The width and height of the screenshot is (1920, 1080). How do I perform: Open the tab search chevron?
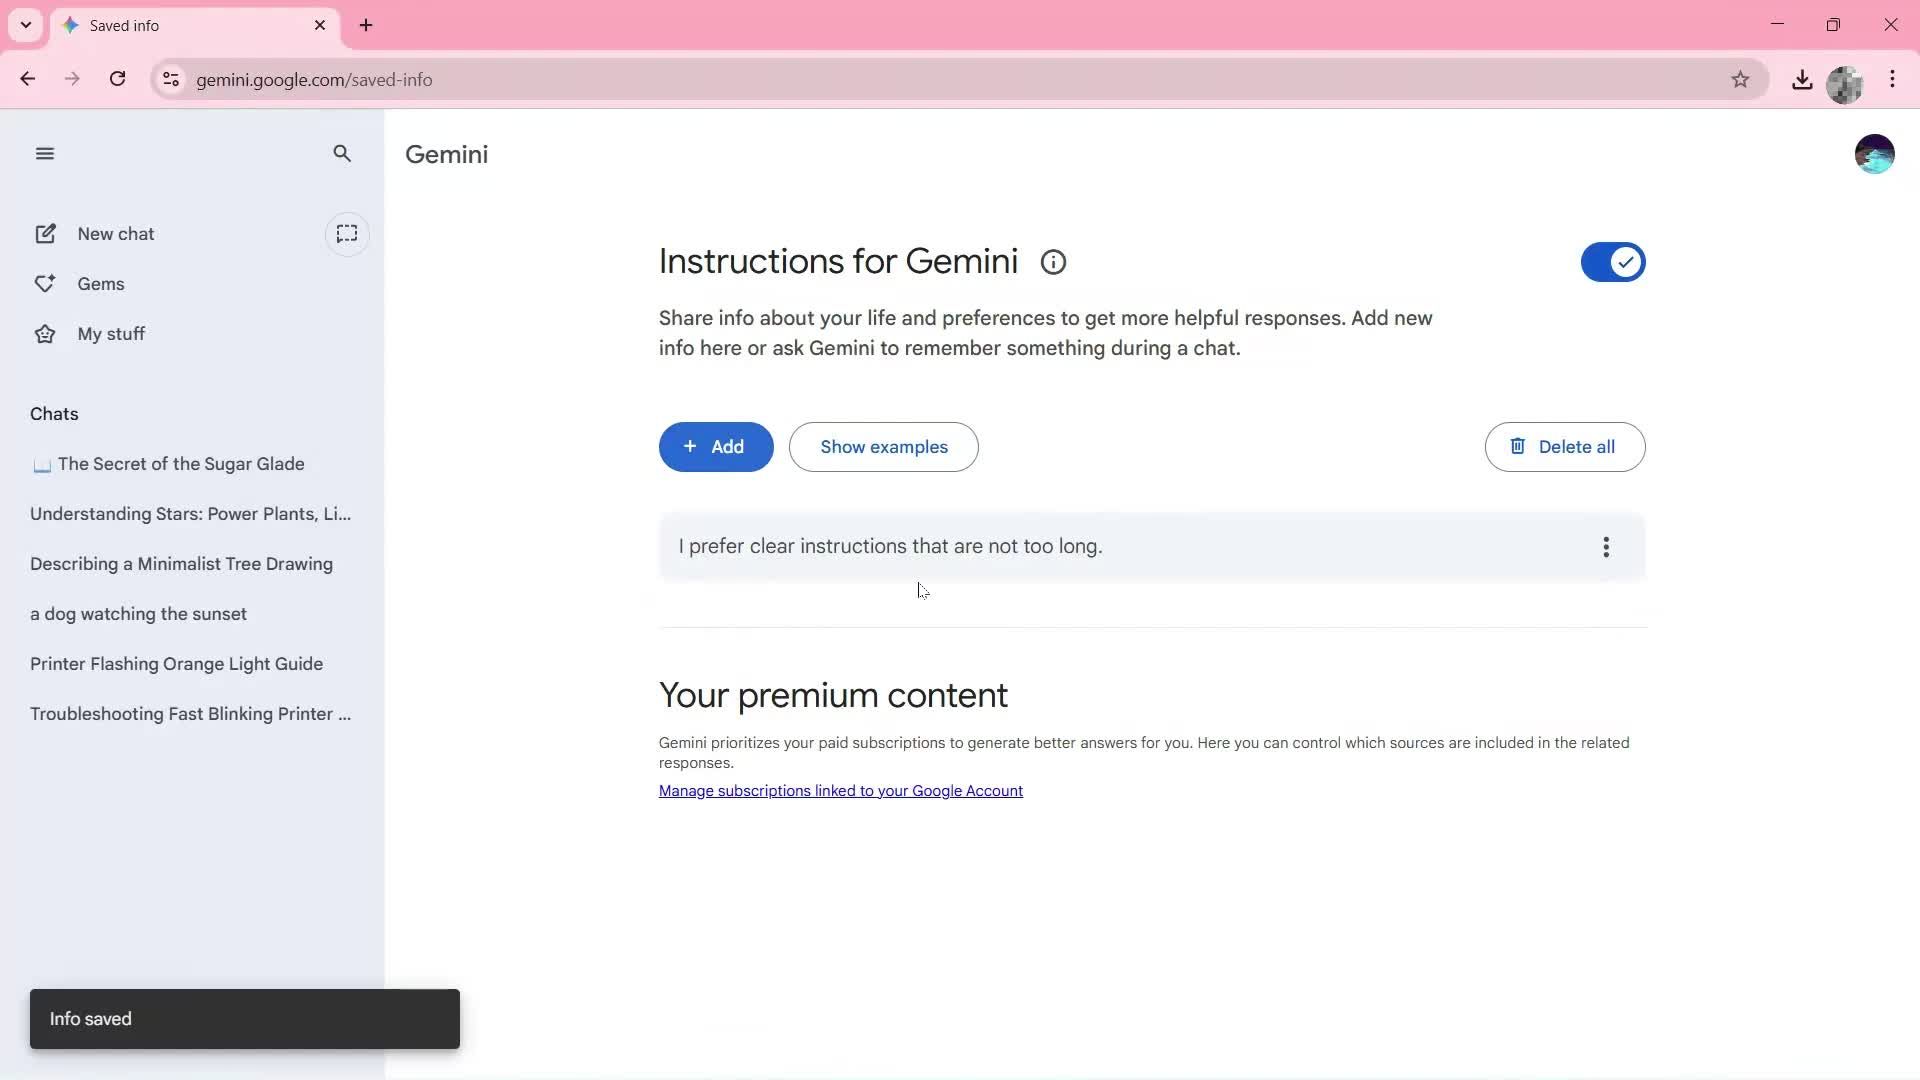[25, 25]
